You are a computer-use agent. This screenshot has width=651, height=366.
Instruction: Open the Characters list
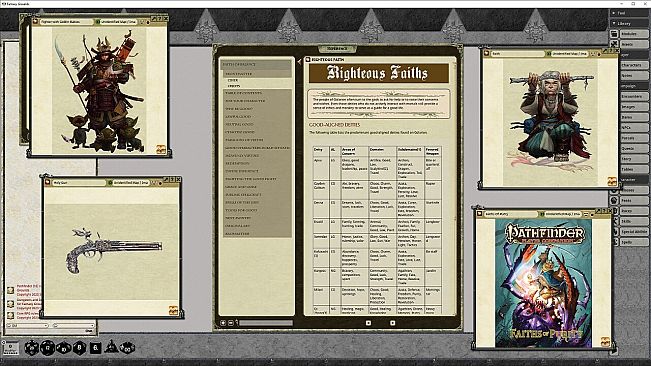click(x=634, y=65)
